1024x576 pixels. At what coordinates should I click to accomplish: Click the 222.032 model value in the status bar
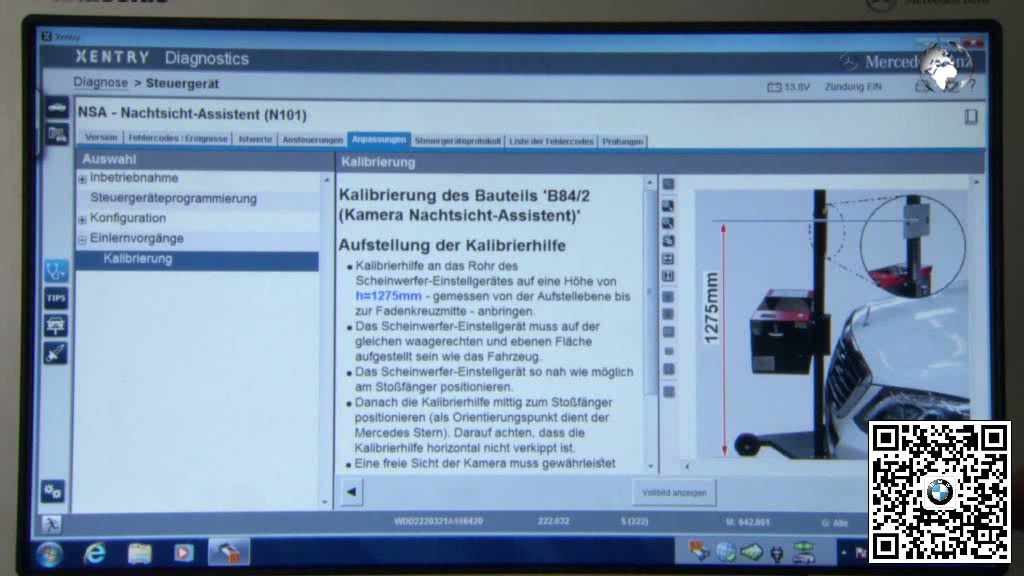(x=553, y=521)
